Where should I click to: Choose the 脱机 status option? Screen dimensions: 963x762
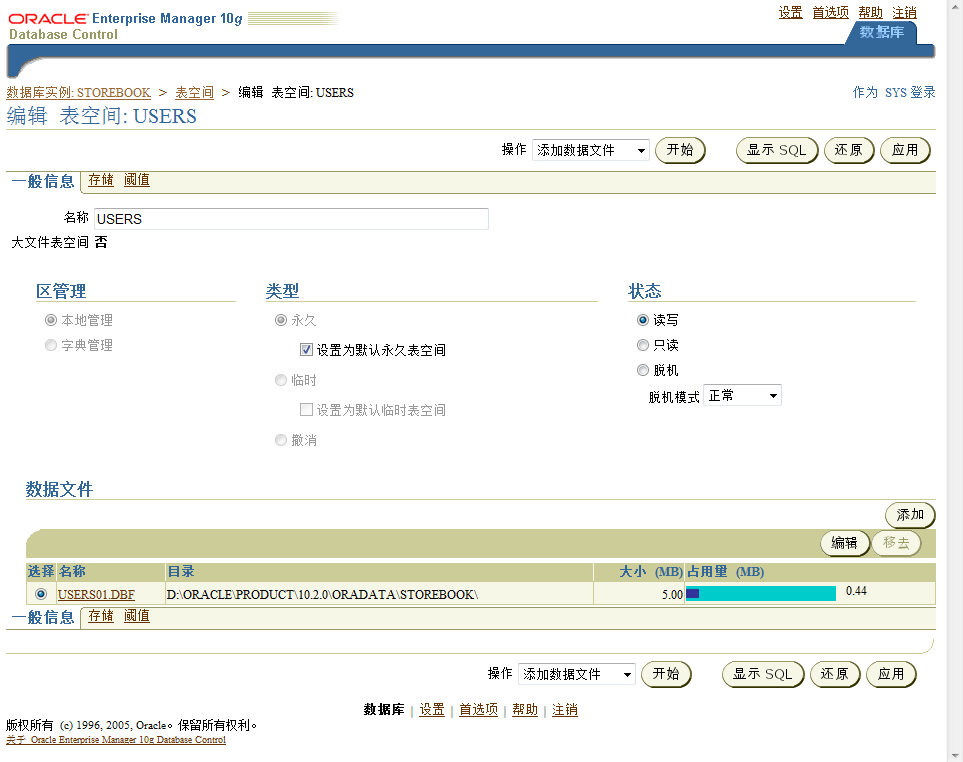(641, 370)
